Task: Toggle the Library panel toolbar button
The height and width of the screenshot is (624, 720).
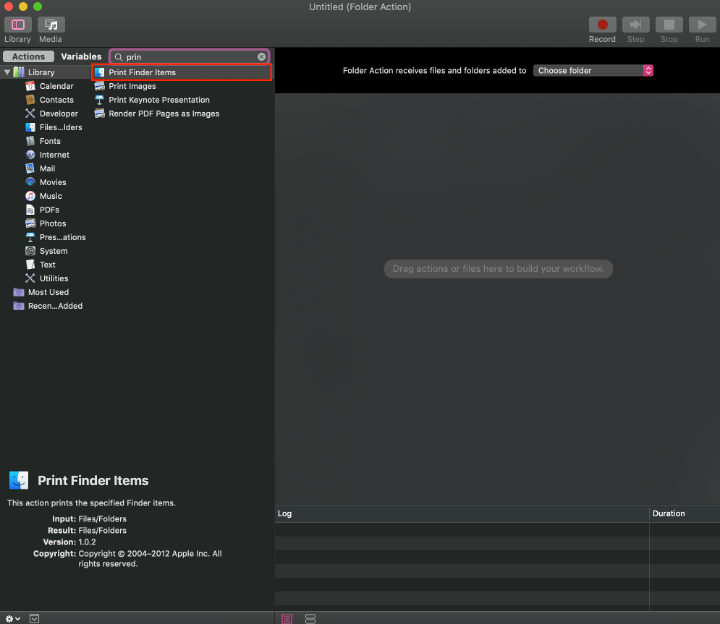Action: click(18, 25)
